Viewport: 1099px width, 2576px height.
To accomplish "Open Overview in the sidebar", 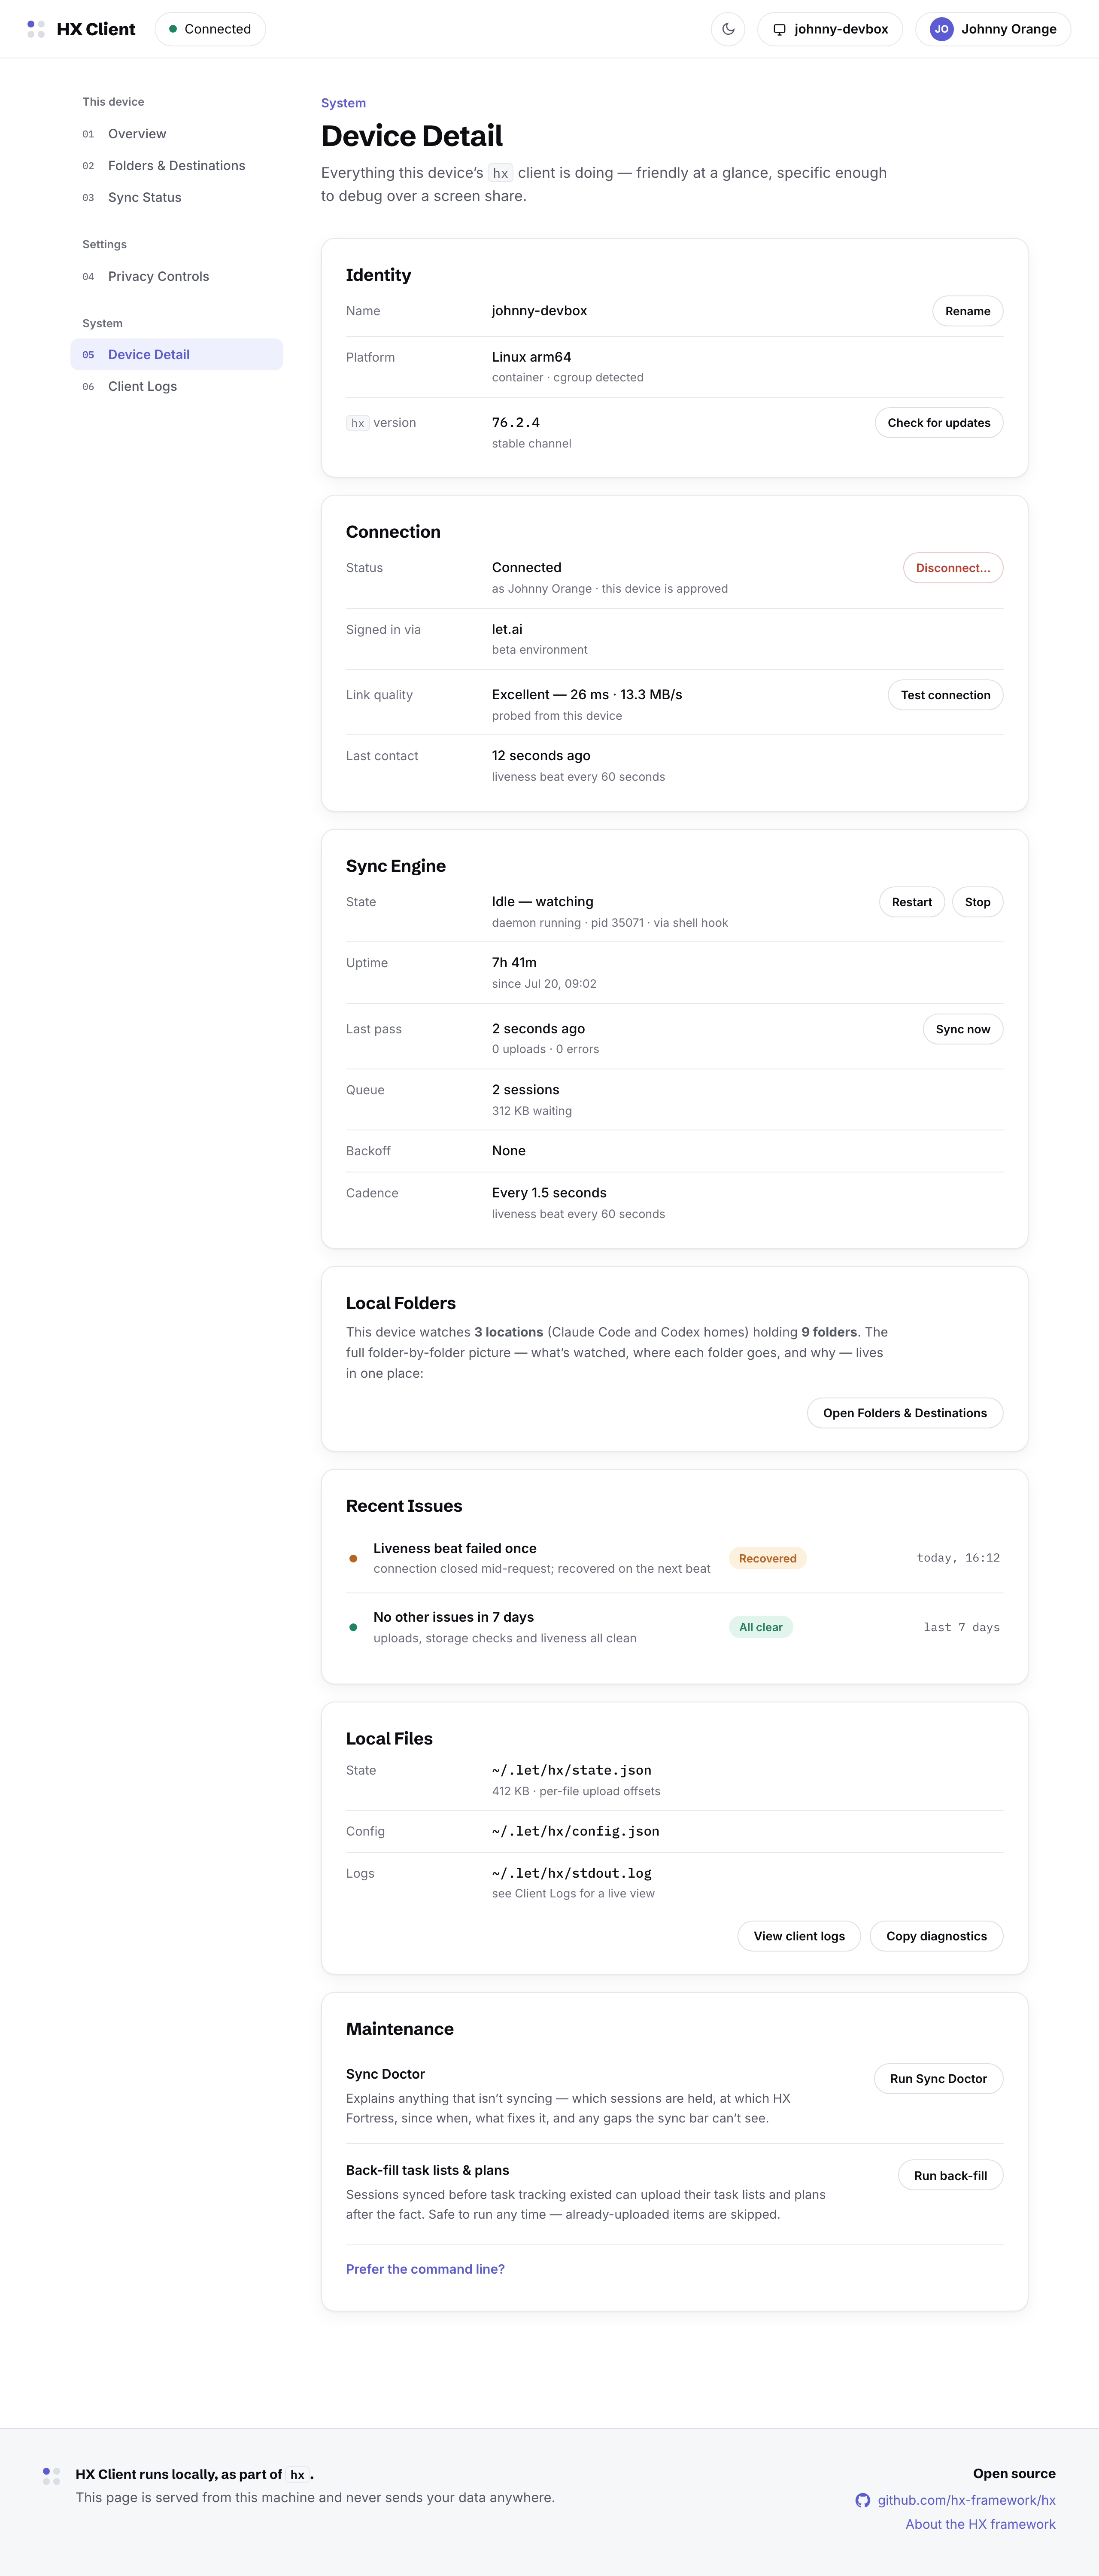I will [176, 134].
